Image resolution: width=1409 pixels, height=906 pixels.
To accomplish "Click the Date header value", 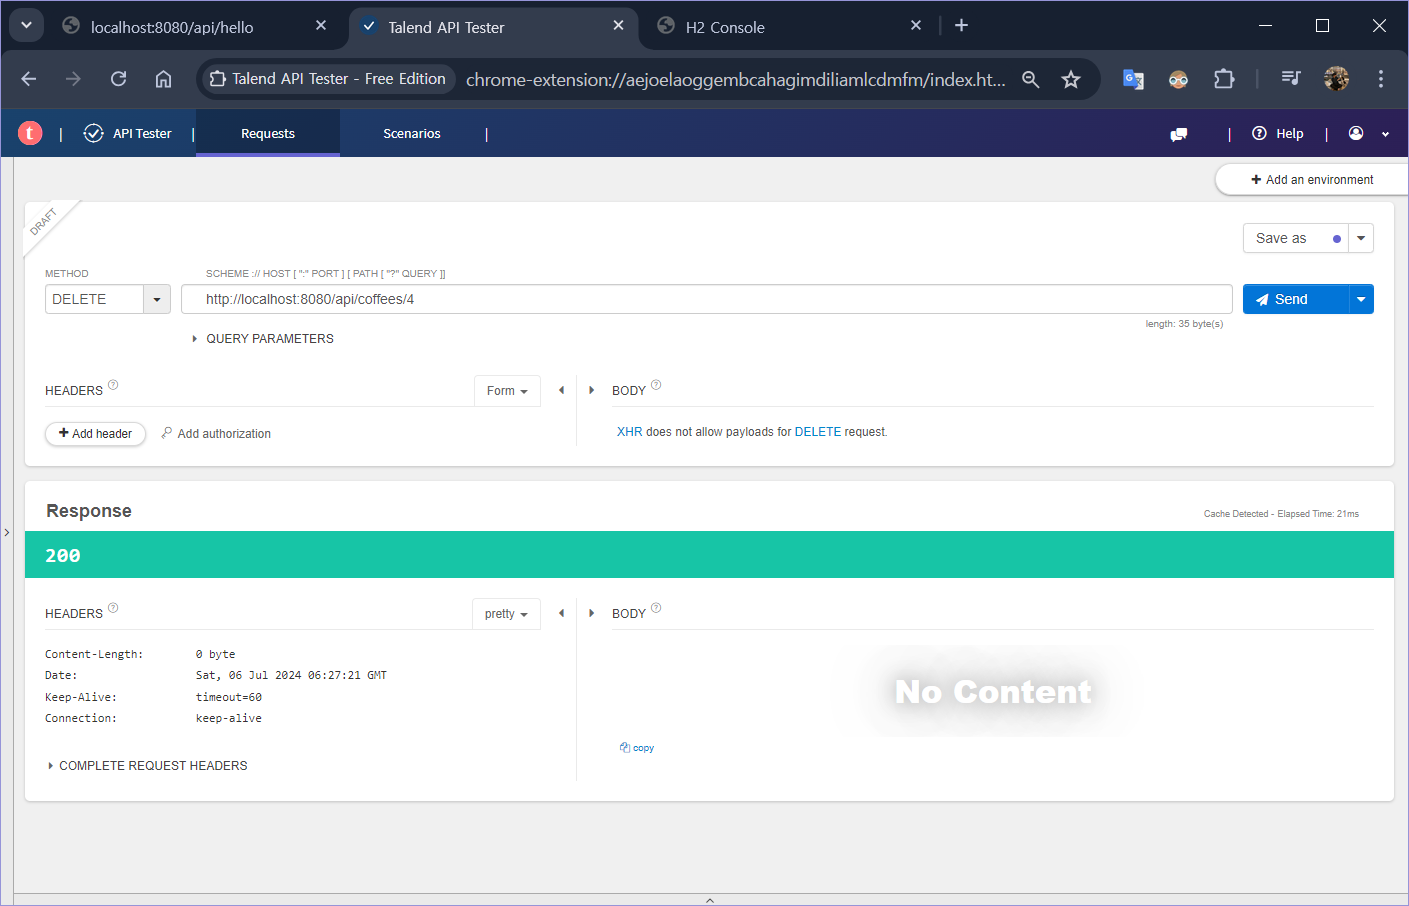I will pos(291,676).
